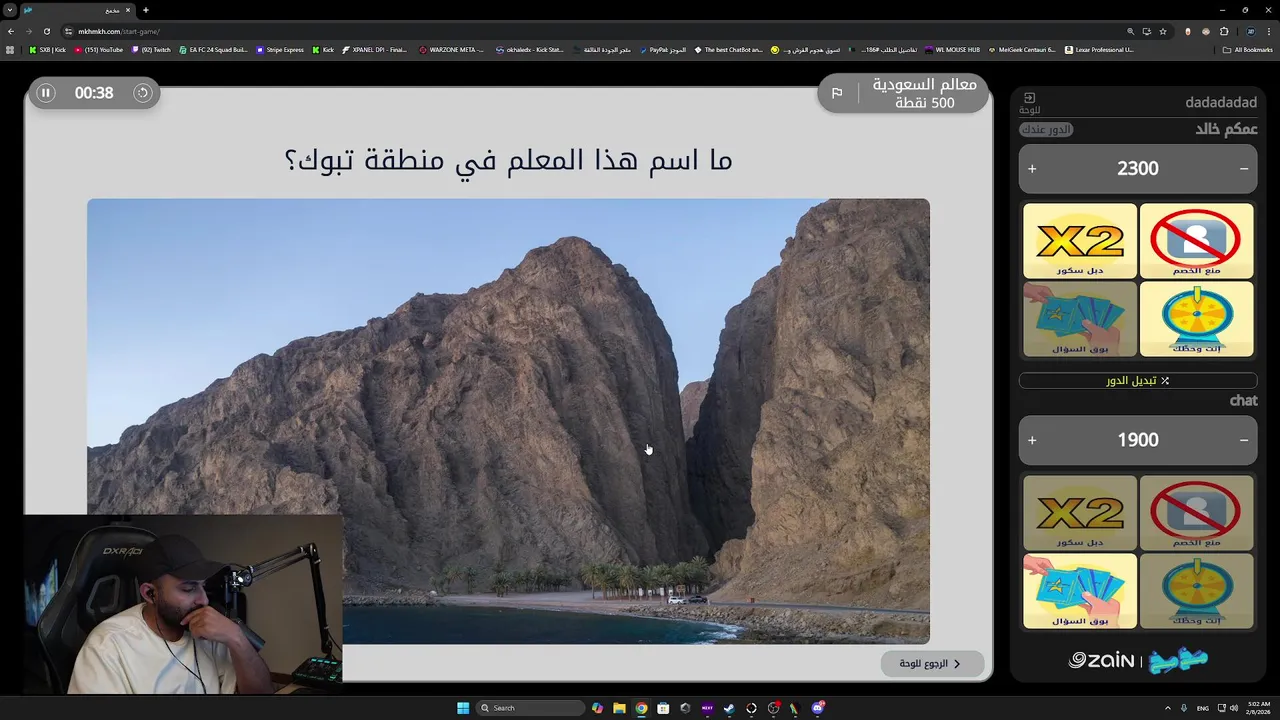Click الرجوع للوحة return to board button

pyautogui.click(x=932, y=663)
